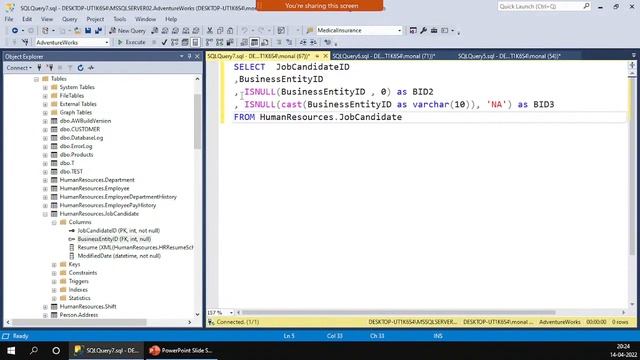640x360 pixels.
Task: Click Display Estimated Execution Plan icon
Action: coord(175,42)
